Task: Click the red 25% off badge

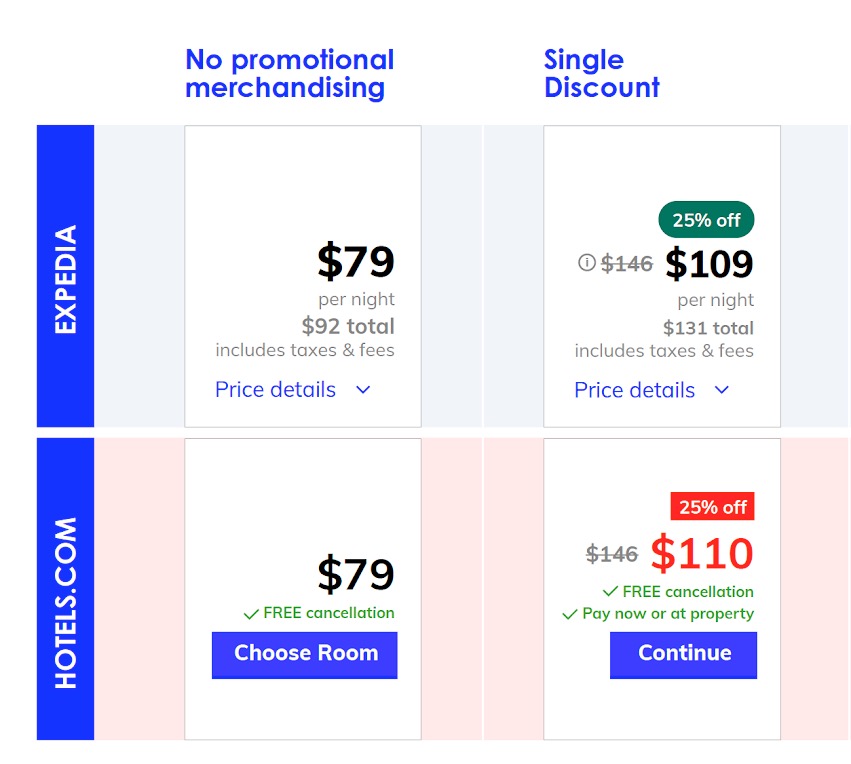Action: pyautogui.click(x=712, y=507)
